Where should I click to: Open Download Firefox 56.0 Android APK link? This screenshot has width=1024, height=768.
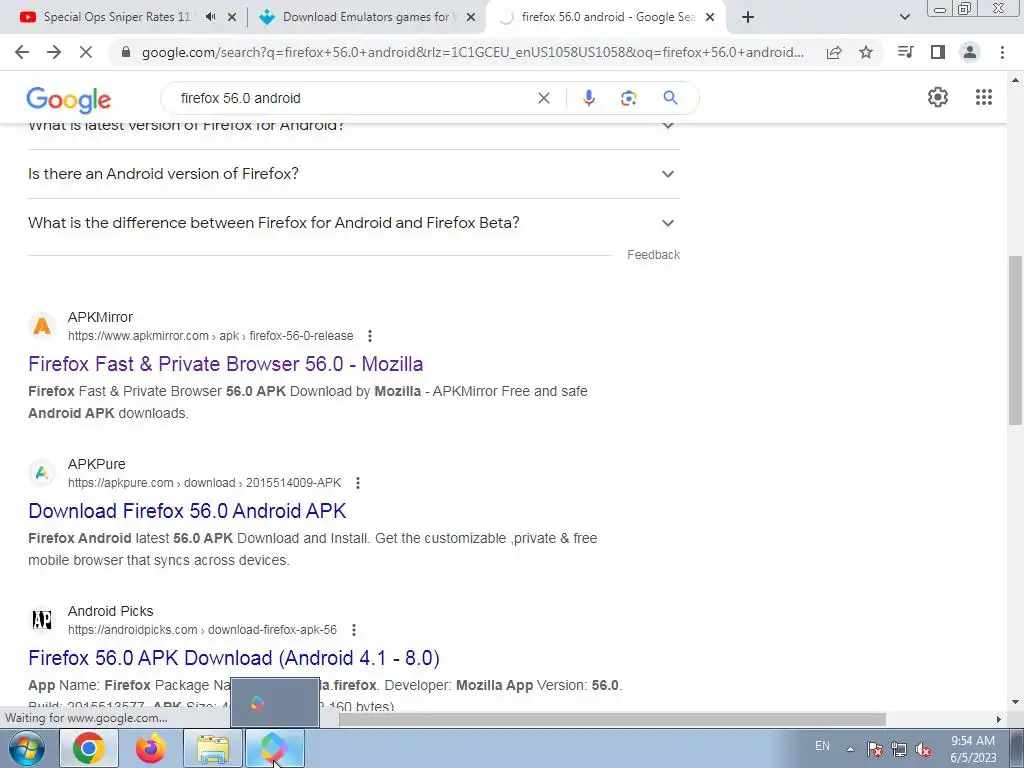pyautogui.click(x=187, y=511)
